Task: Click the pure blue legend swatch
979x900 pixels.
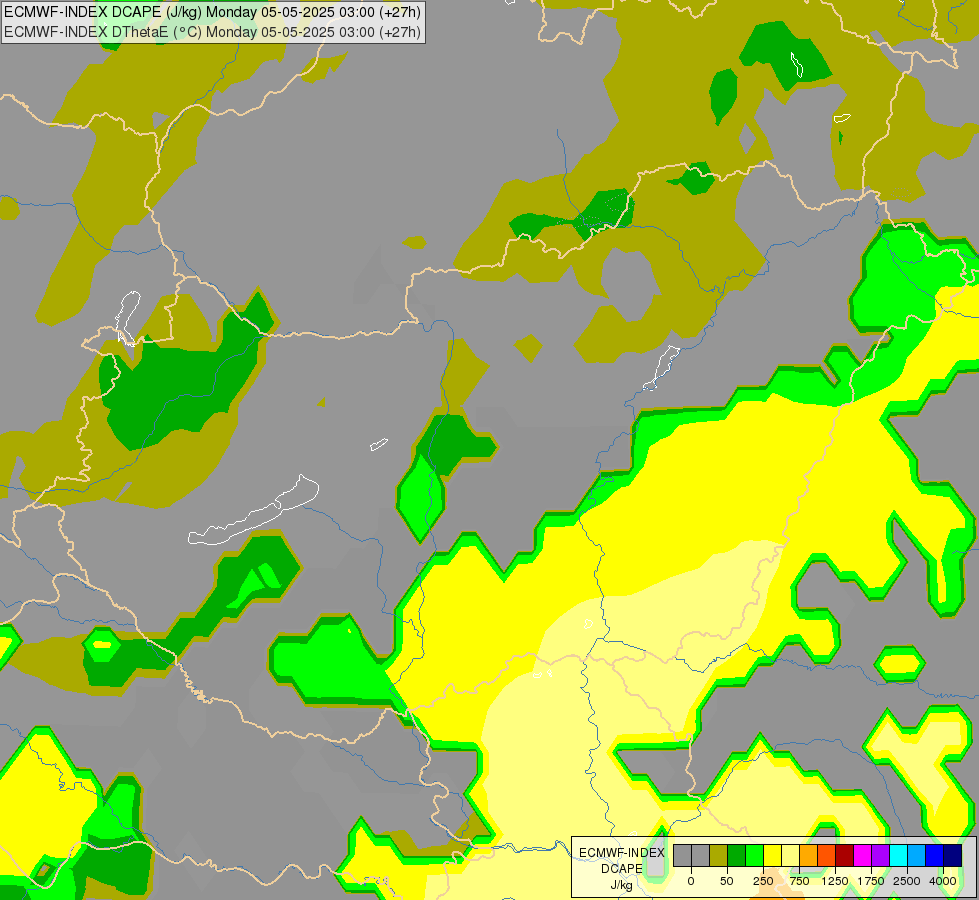Action: click(935, 855)
